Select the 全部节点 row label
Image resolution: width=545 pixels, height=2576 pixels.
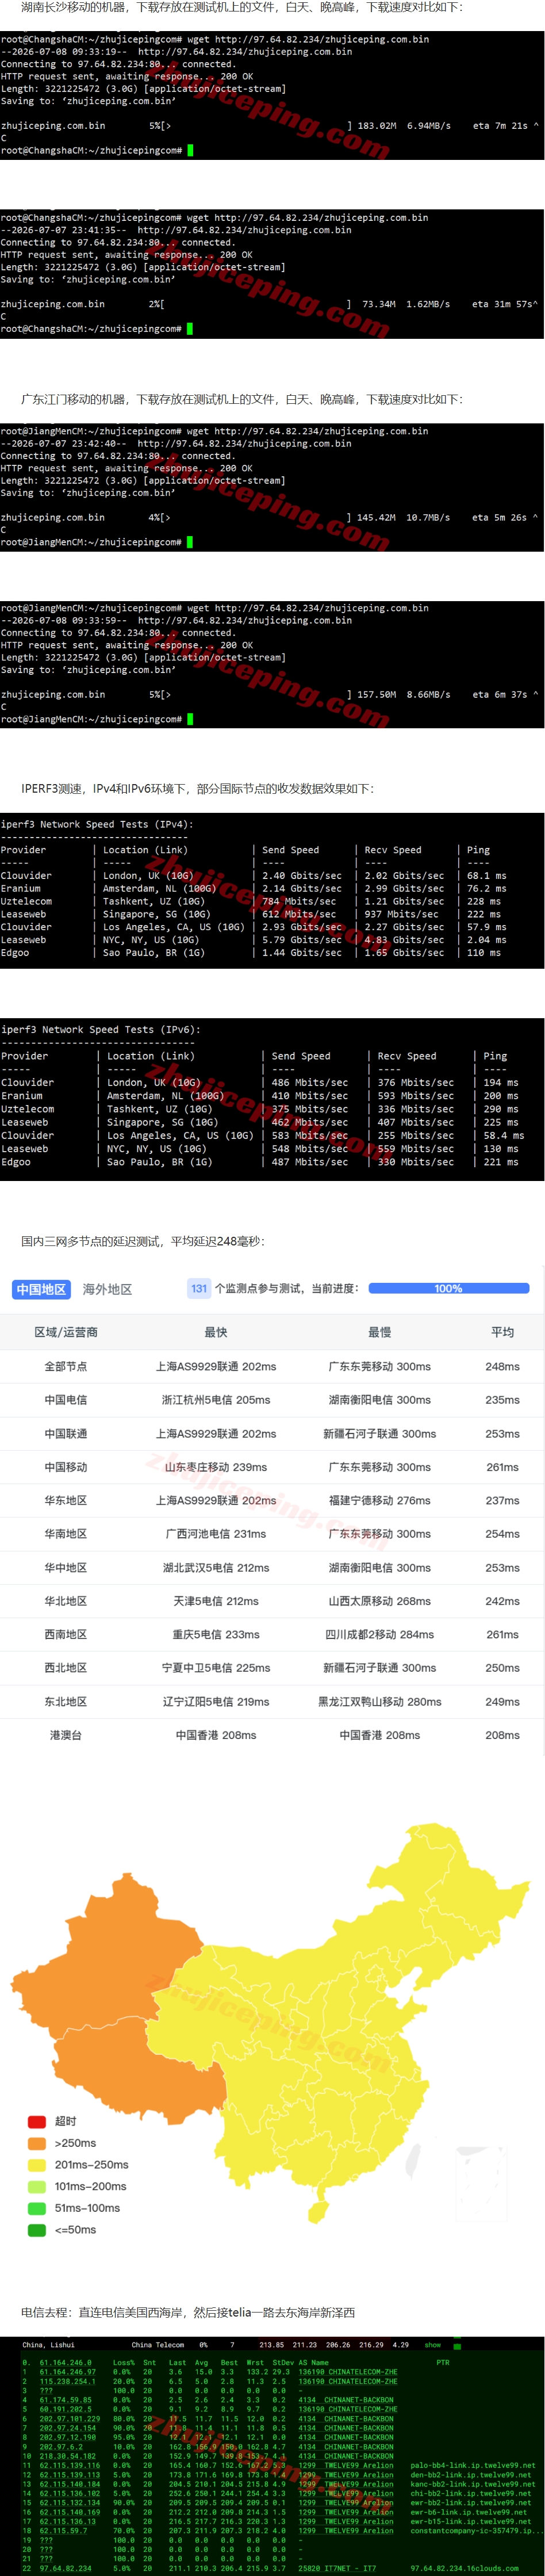coord(66,1366)
